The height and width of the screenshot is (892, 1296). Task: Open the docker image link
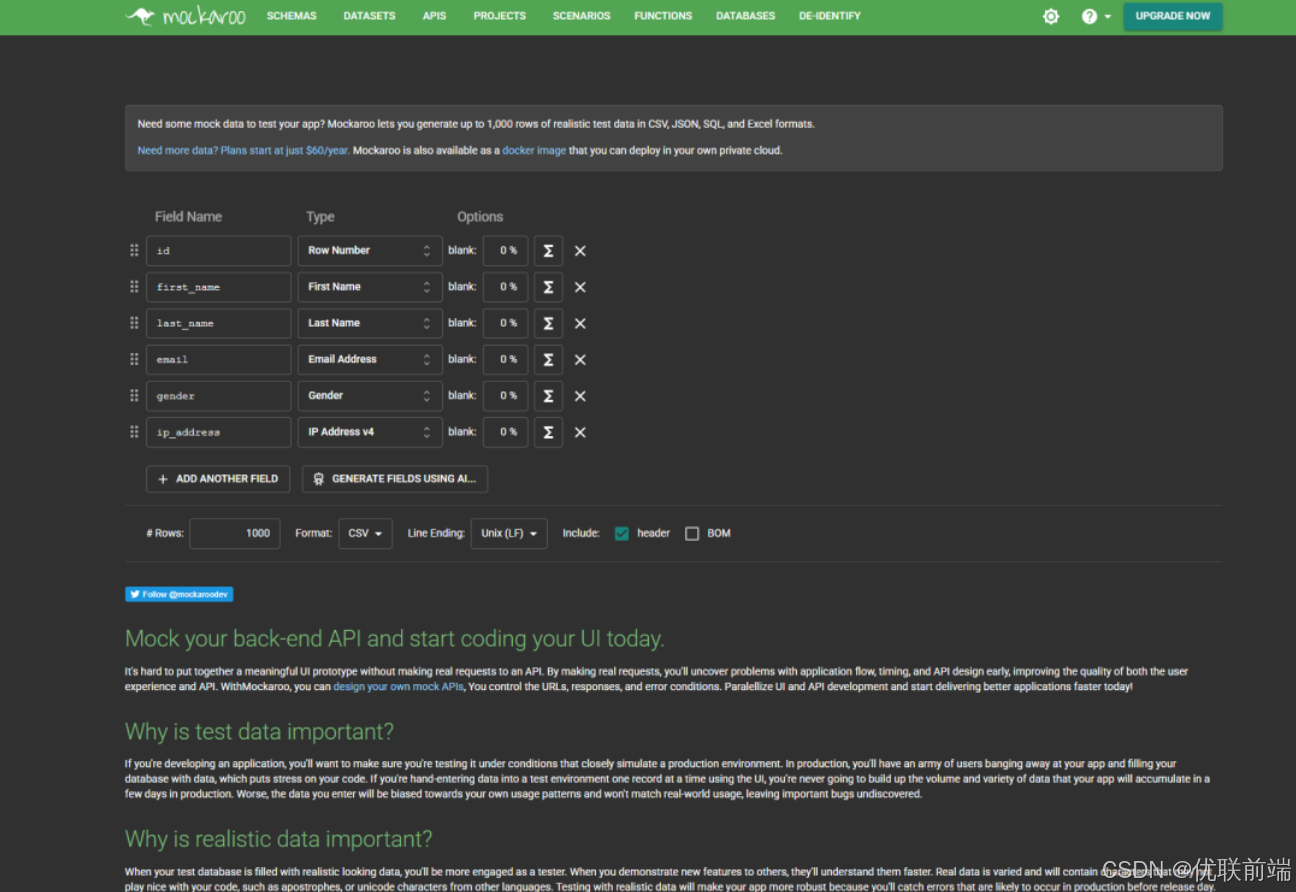pos(534,151)
